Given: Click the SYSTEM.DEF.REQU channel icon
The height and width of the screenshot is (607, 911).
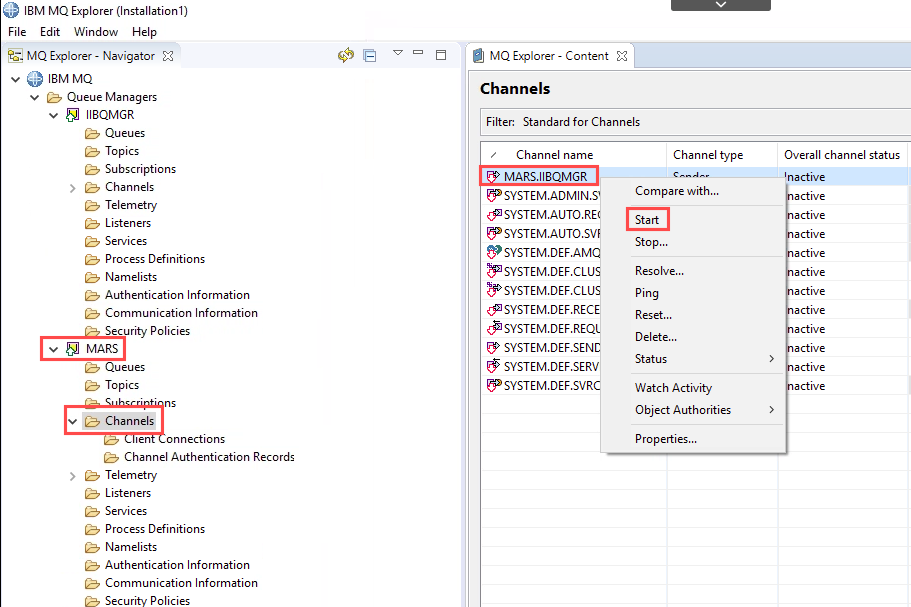Looking at the screenshot, I should pos(493,328).
